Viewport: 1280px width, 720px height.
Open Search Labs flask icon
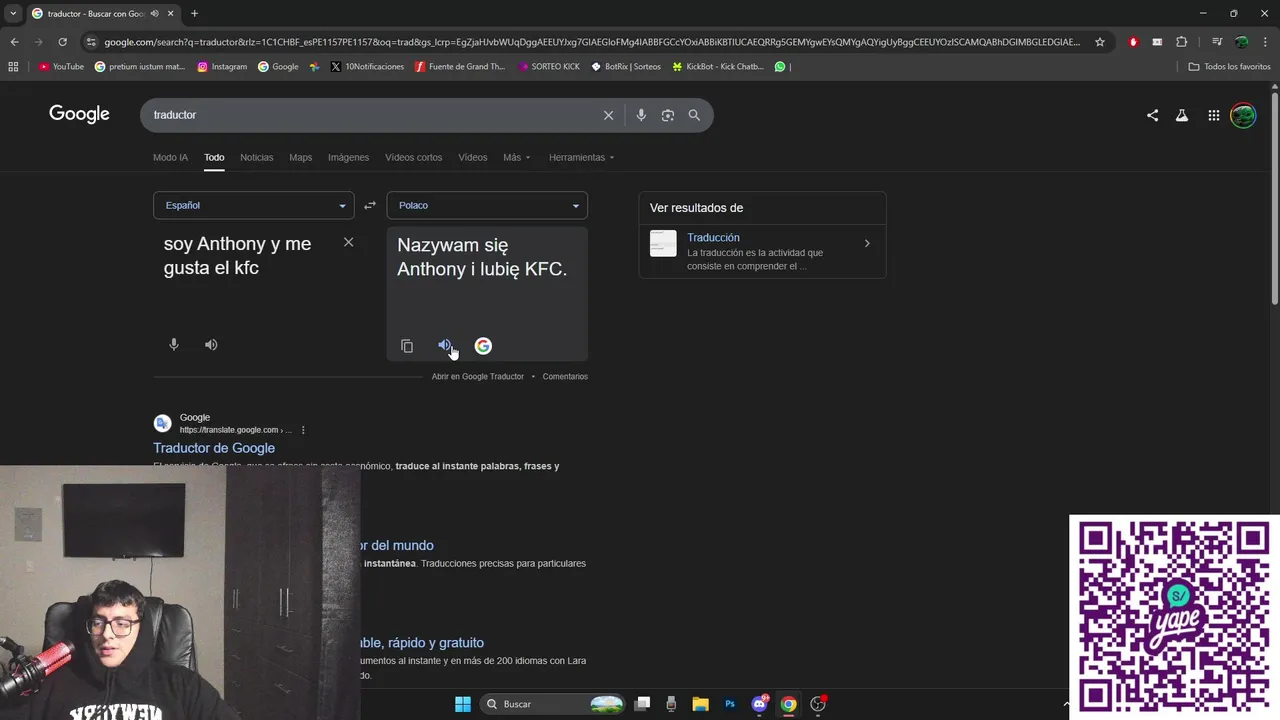1182,115
